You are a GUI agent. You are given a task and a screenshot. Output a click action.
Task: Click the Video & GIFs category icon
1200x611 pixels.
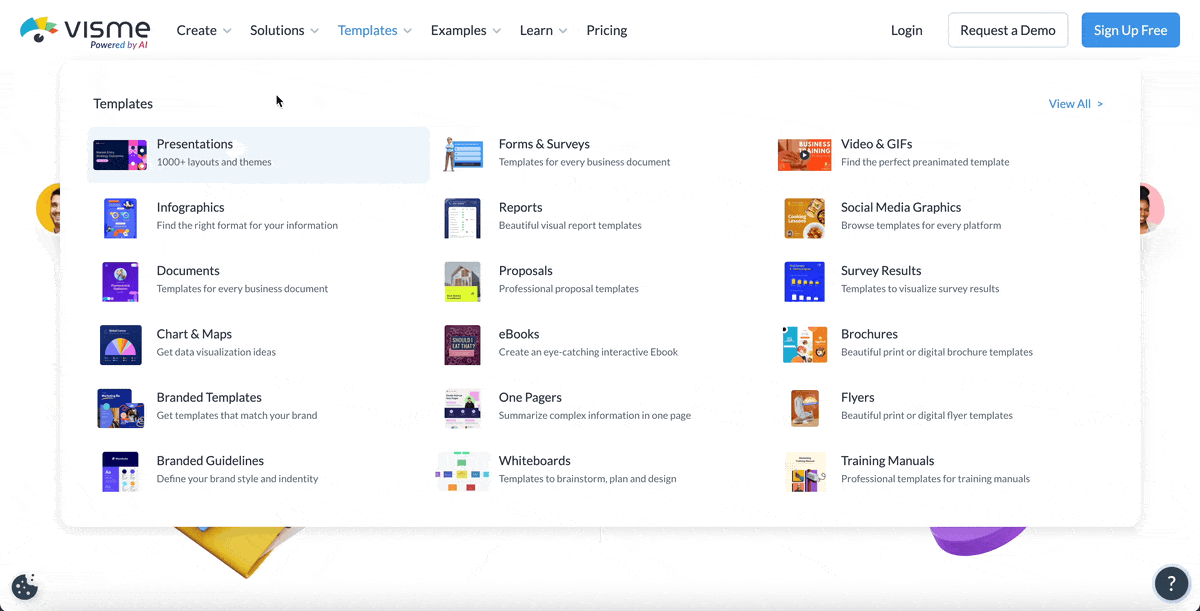tap(804, 154)
